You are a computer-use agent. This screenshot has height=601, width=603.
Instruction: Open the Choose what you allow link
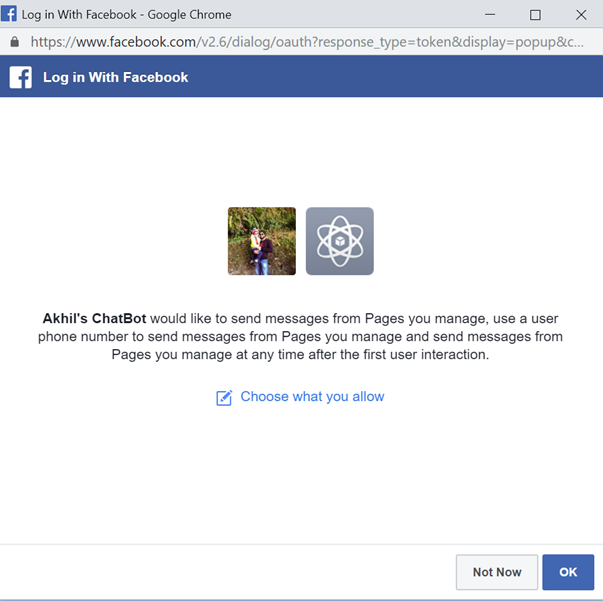[x=312, y=397]
